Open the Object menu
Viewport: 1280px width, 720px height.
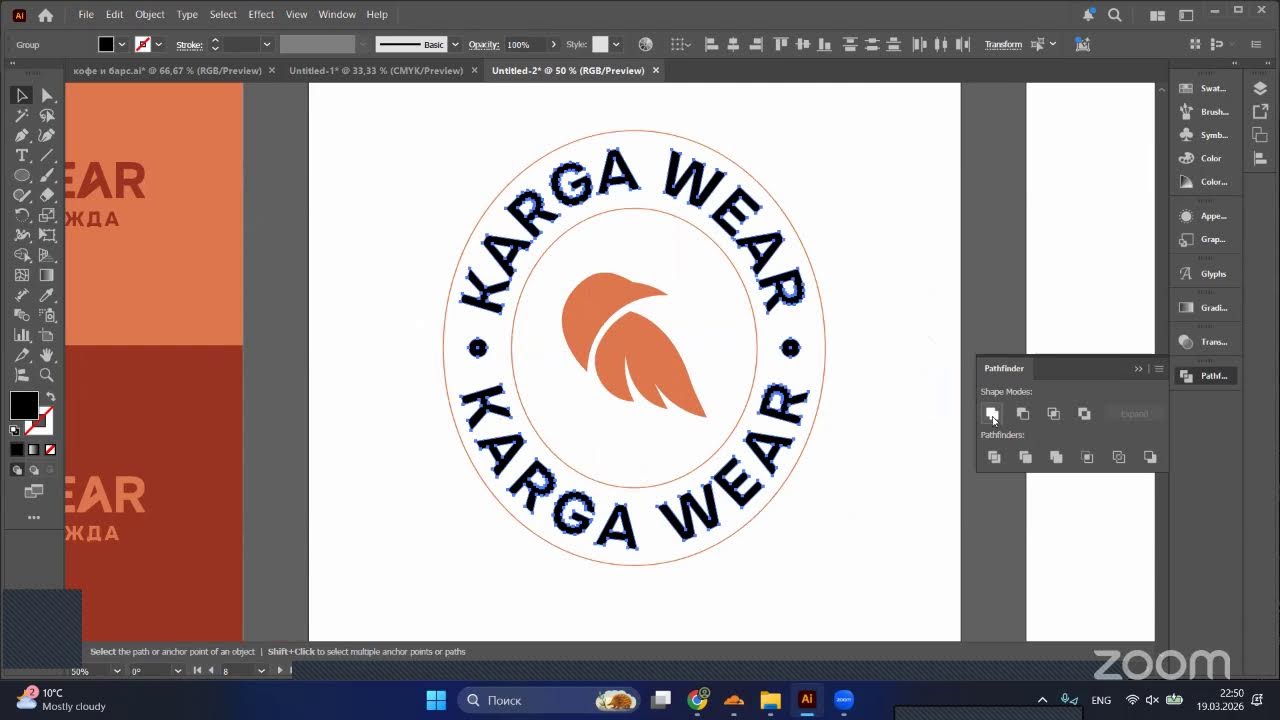click(150, 15)
